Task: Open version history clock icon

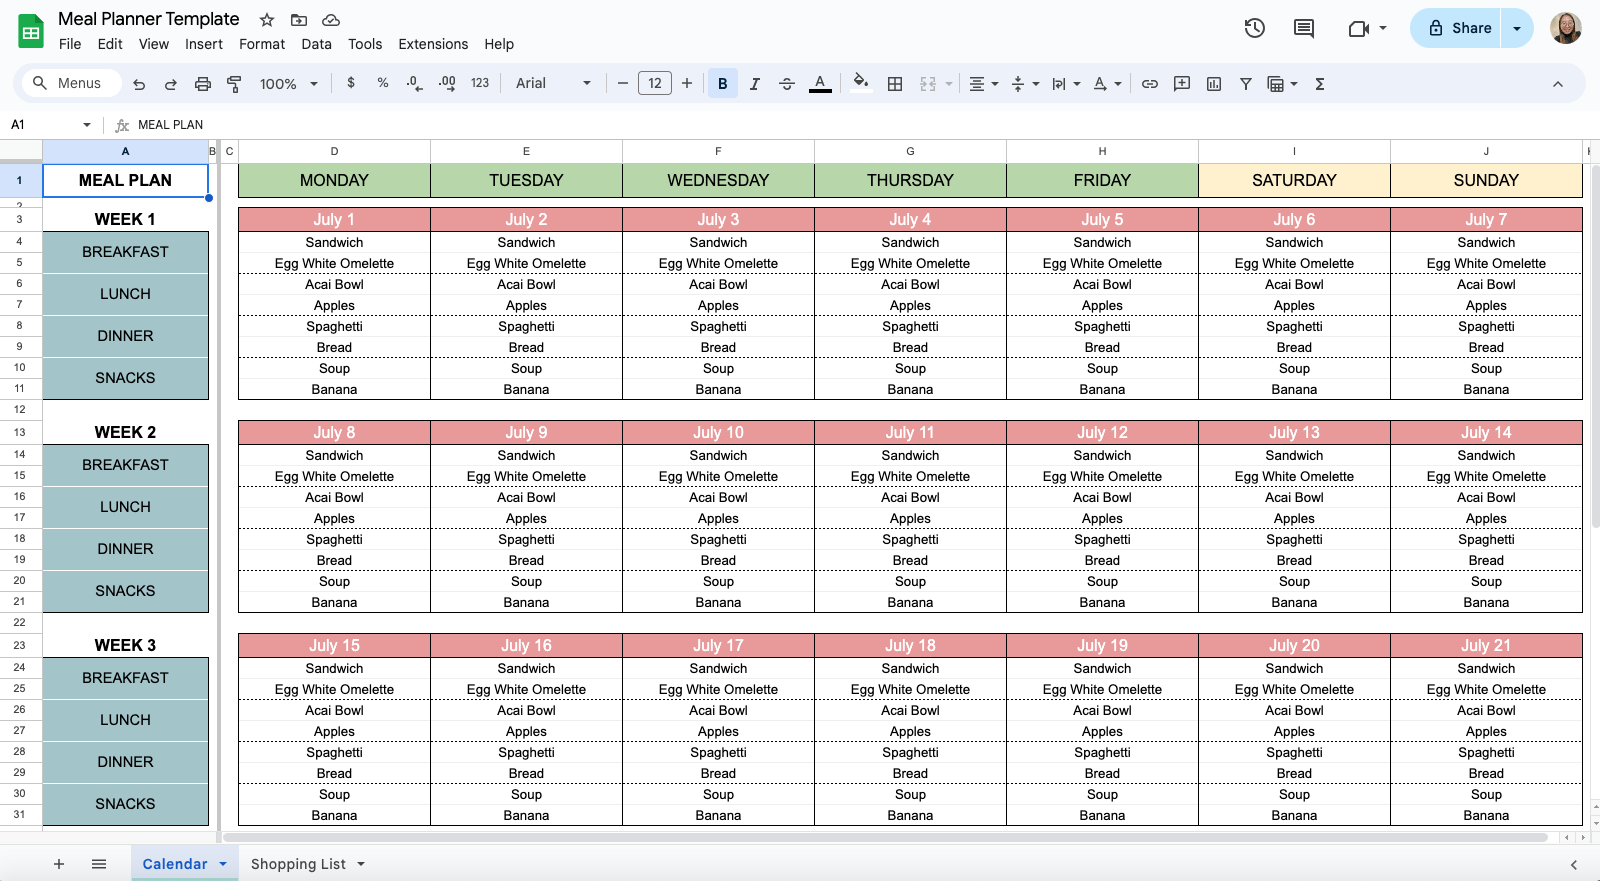Action: 1254,28
